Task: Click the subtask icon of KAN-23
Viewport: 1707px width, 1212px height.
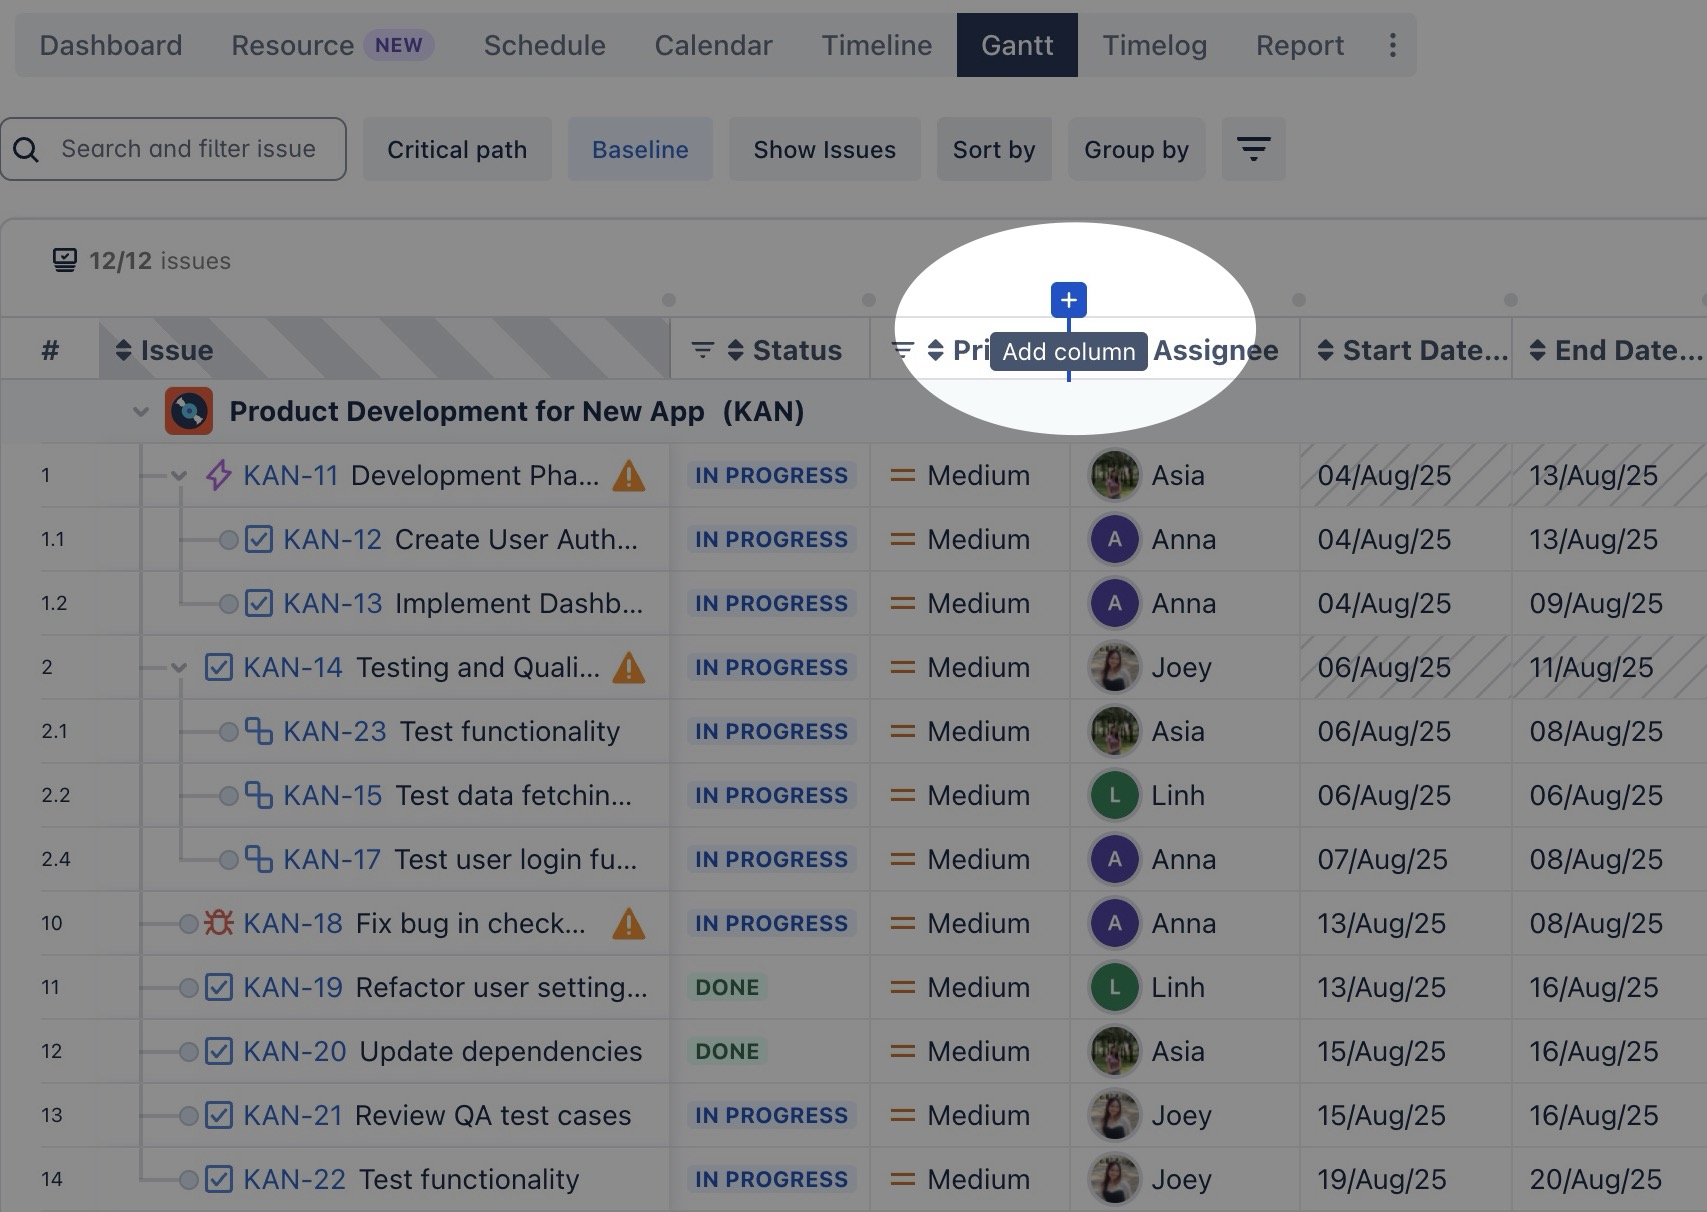Action: coord(259,732)
